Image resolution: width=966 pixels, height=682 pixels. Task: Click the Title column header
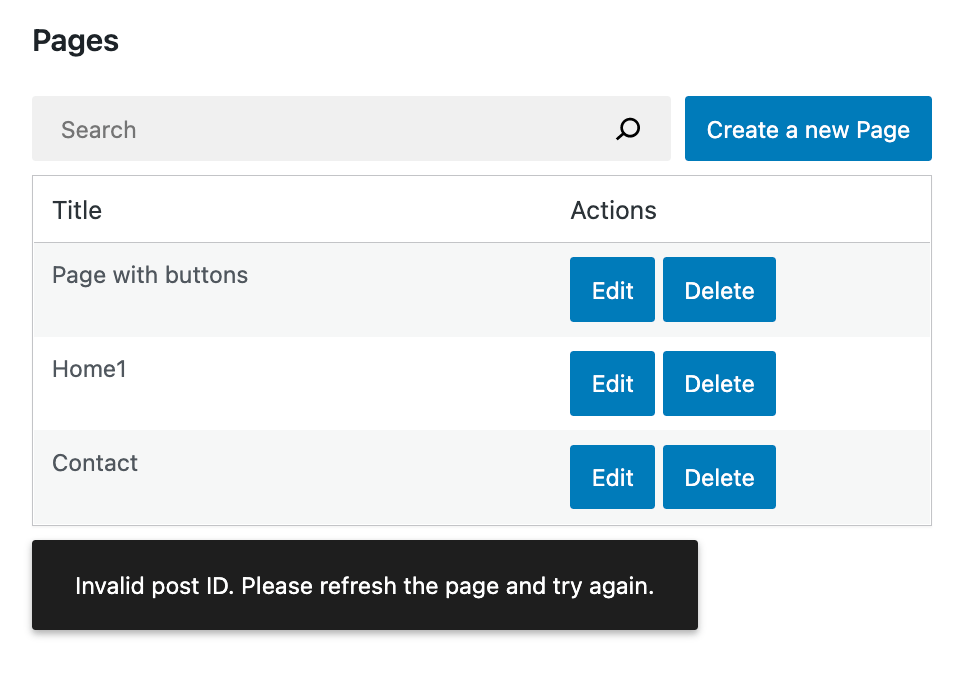click(x=77, y=210)
